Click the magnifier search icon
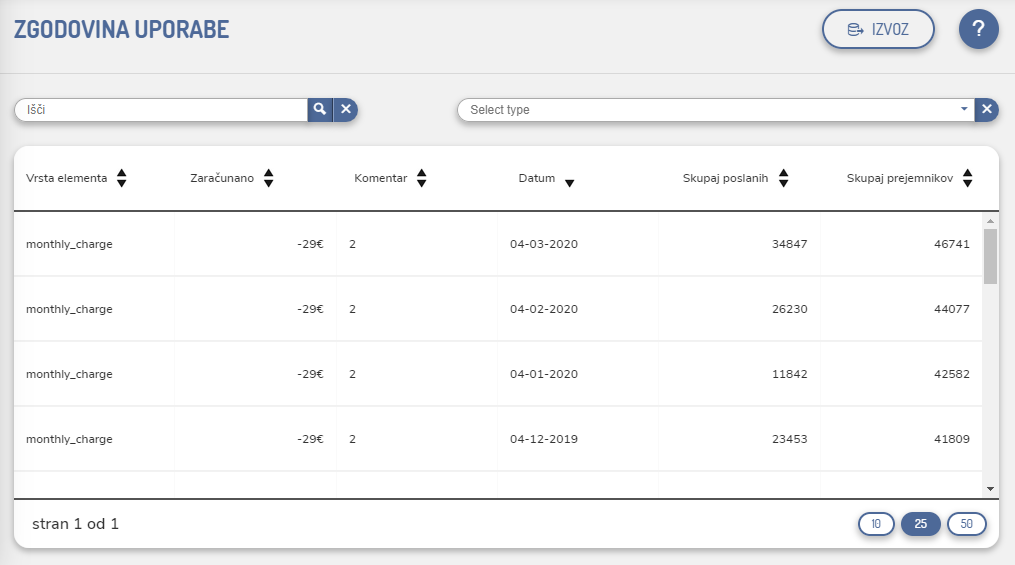This screenshot has width=1015, height=565. pos(319,110)
